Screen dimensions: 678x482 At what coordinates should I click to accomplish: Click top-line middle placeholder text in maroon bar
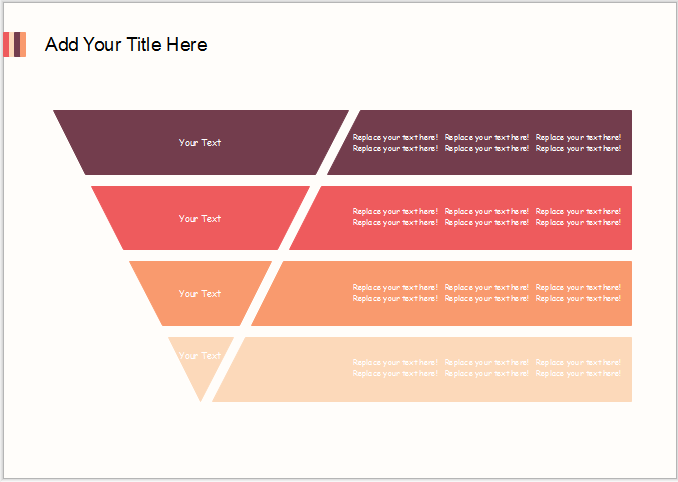point(486,137)
